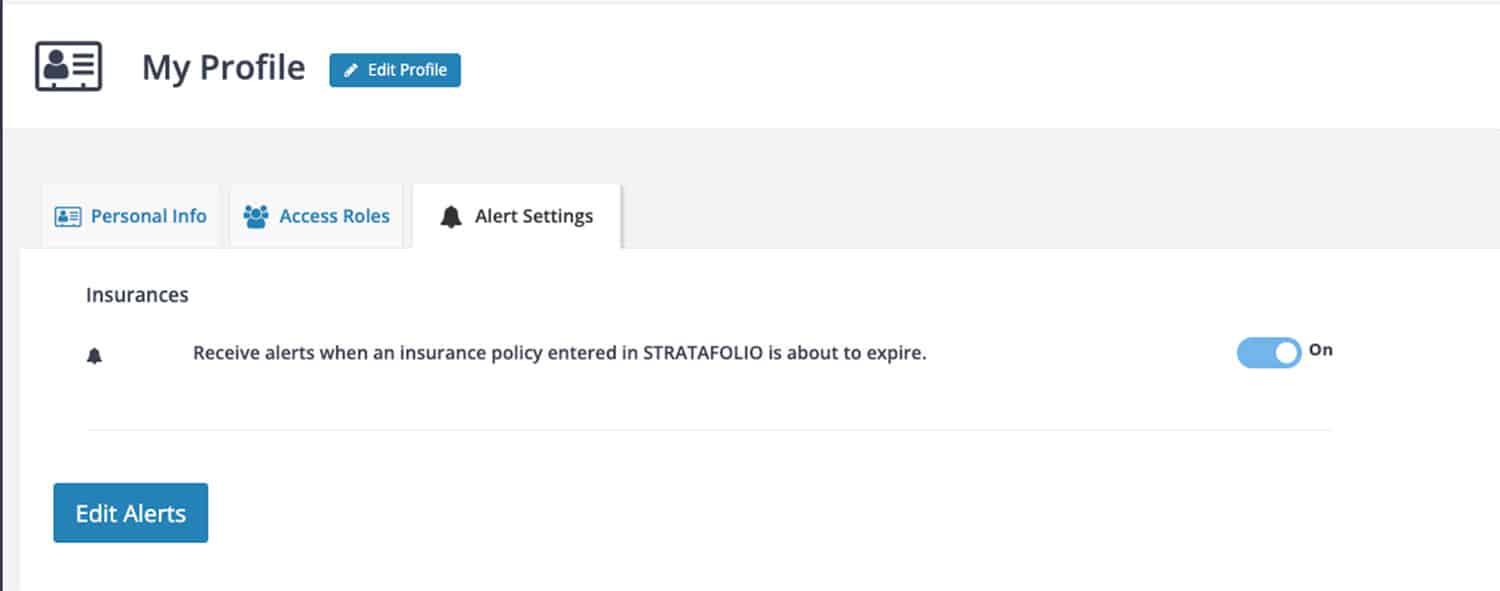Click the insurance policy alert description text

559,353
